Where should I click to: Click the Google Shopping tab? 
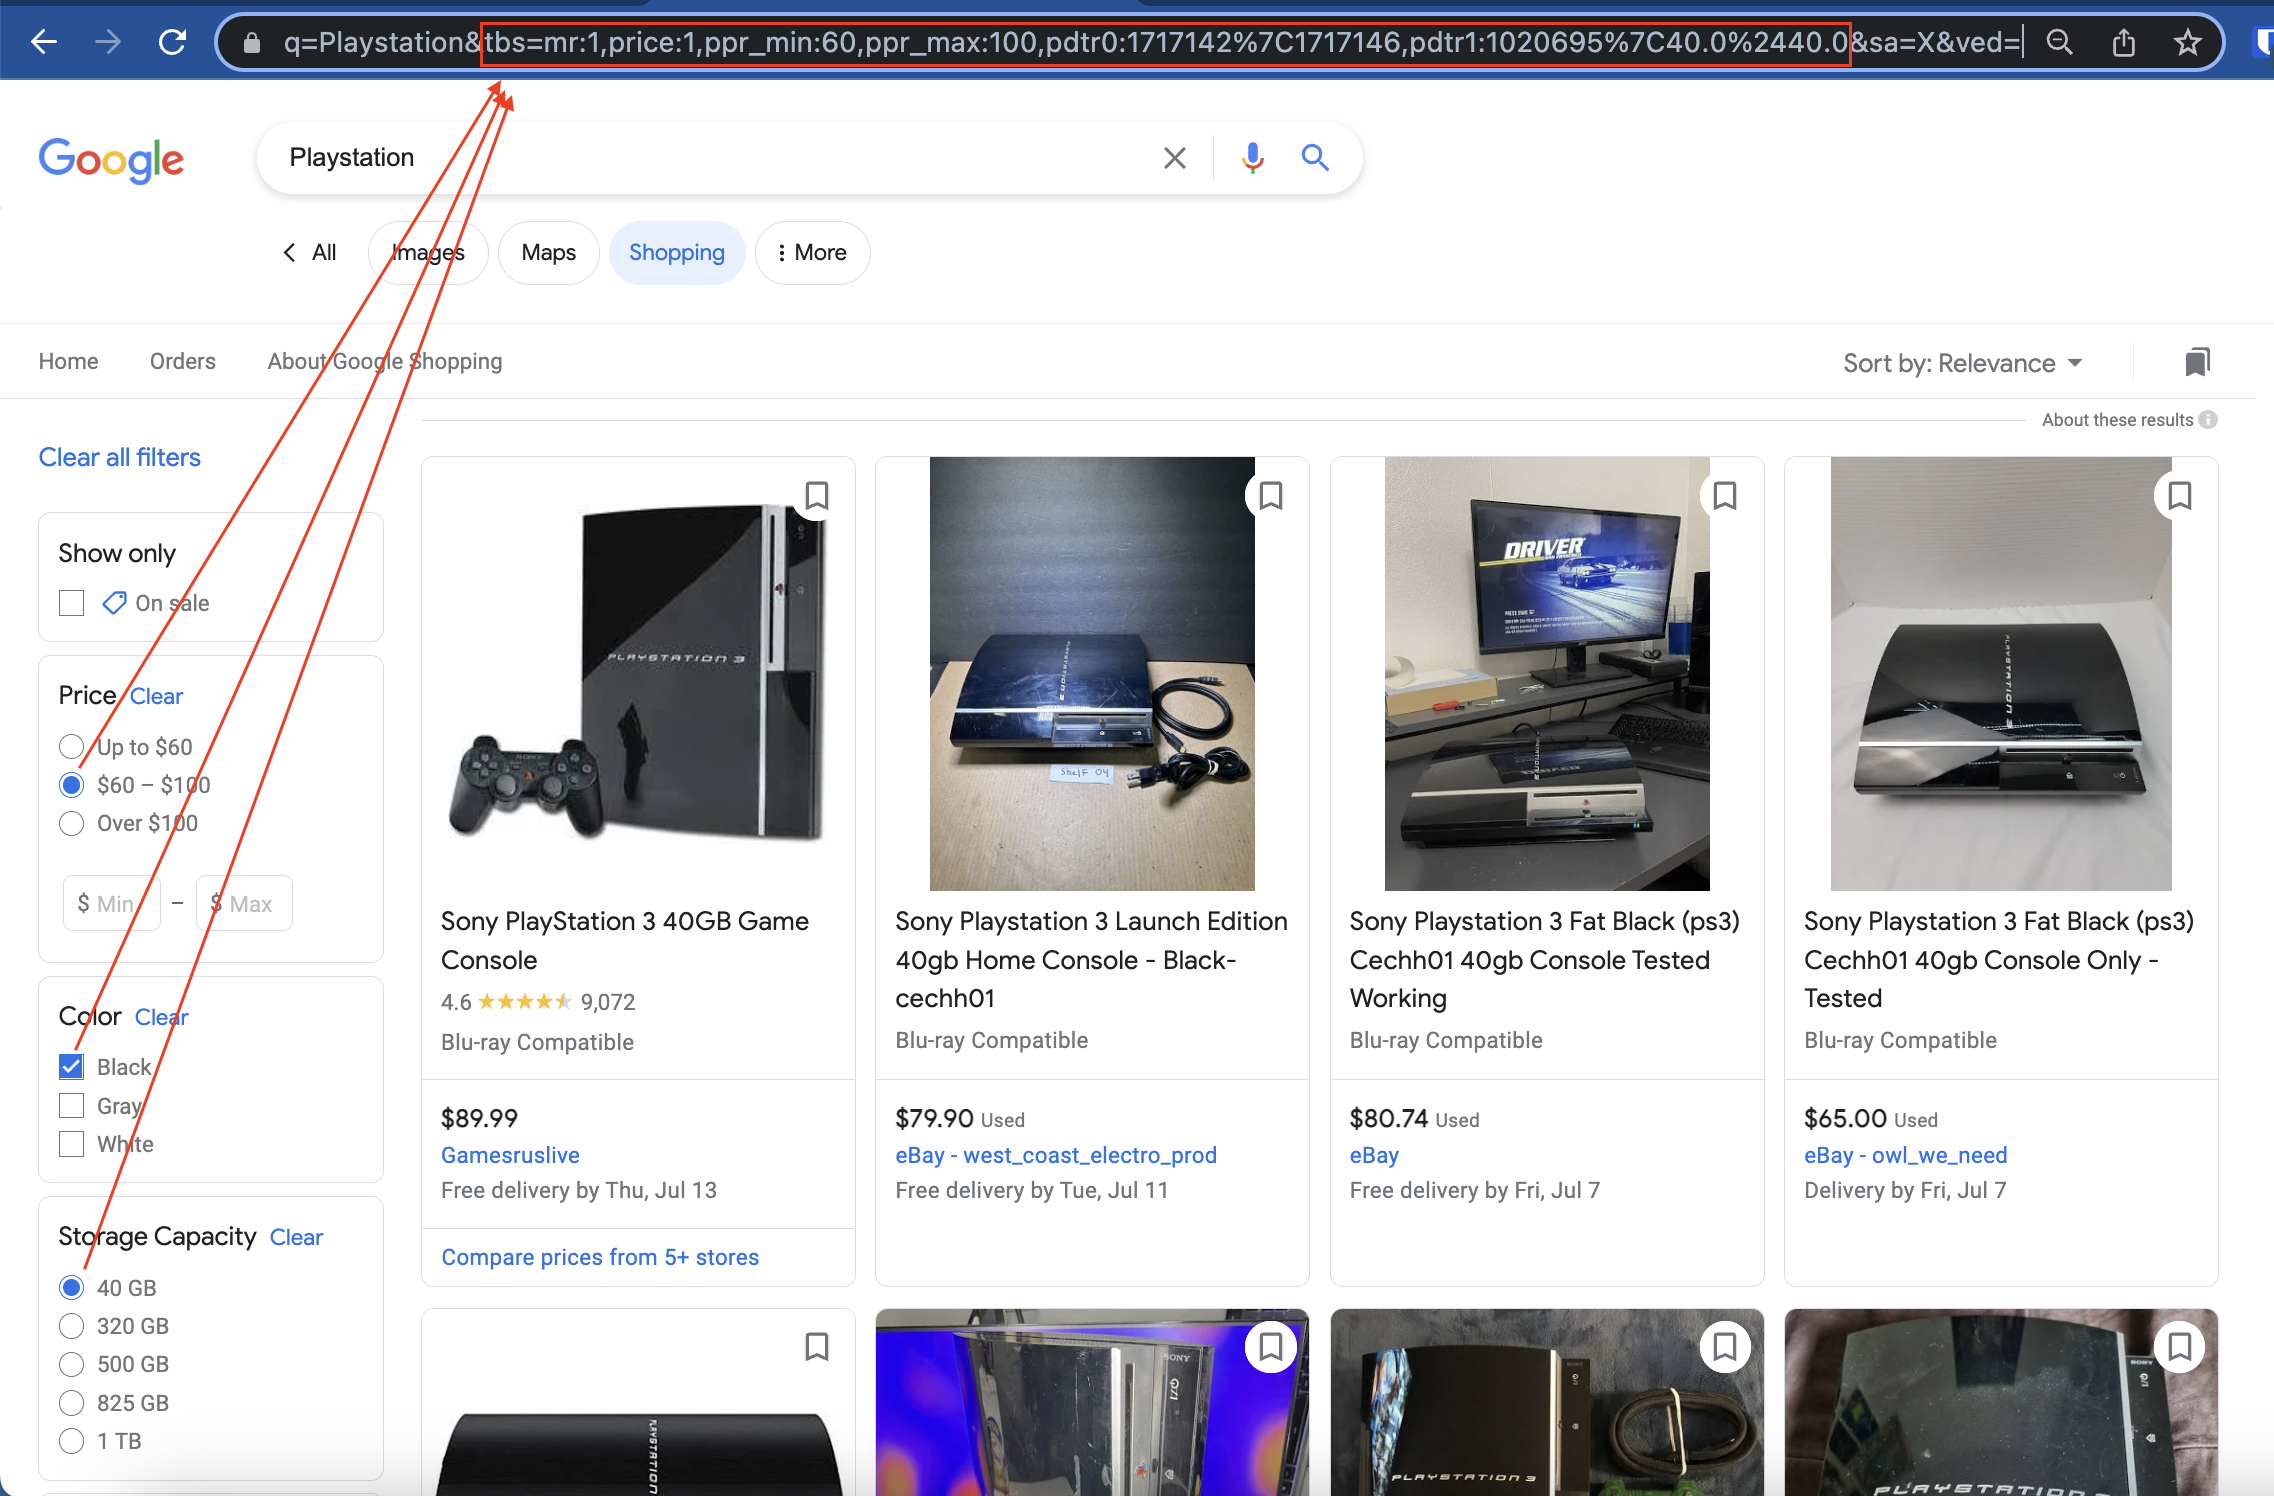[676, 252]
